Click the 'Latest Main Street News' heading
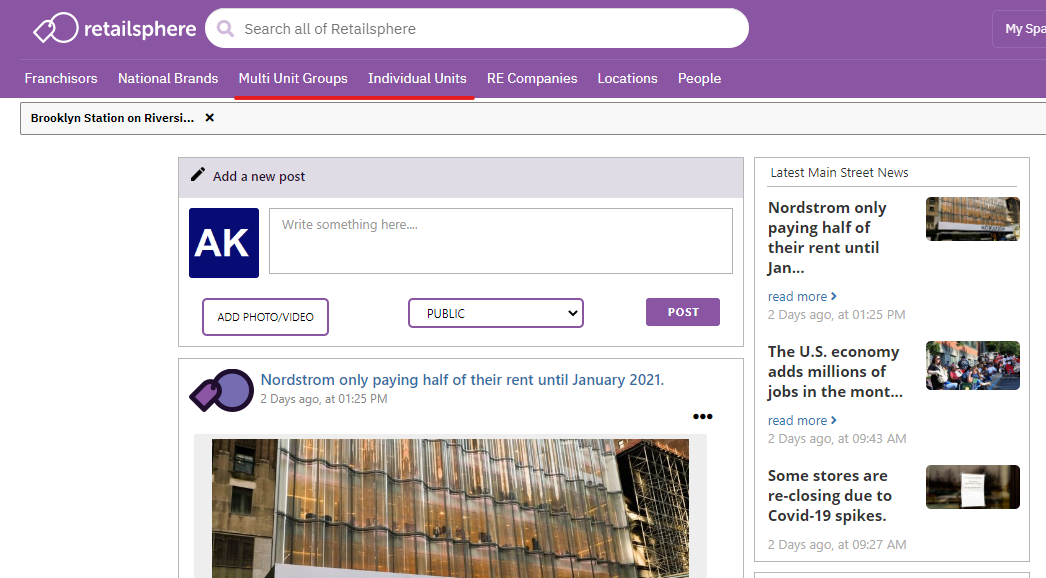 (839, 172)
